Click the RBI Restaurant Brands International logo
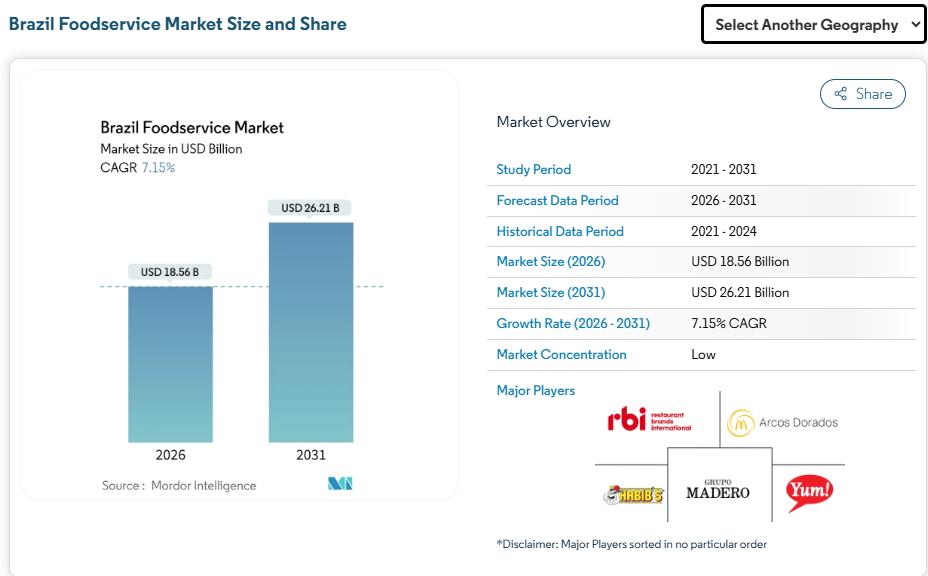This screenshot has height=576, width=928. pyautogui.click(x=649, y=421)
